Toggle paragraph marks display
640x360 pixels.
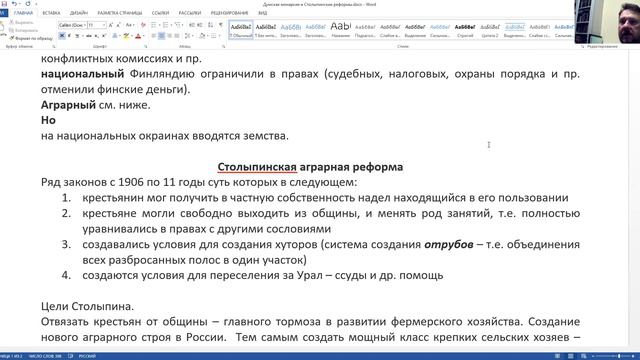point(221,25)
